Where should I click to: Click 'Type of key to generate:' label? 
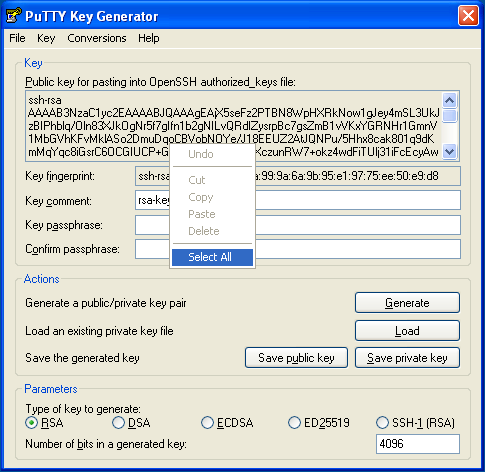83,409
